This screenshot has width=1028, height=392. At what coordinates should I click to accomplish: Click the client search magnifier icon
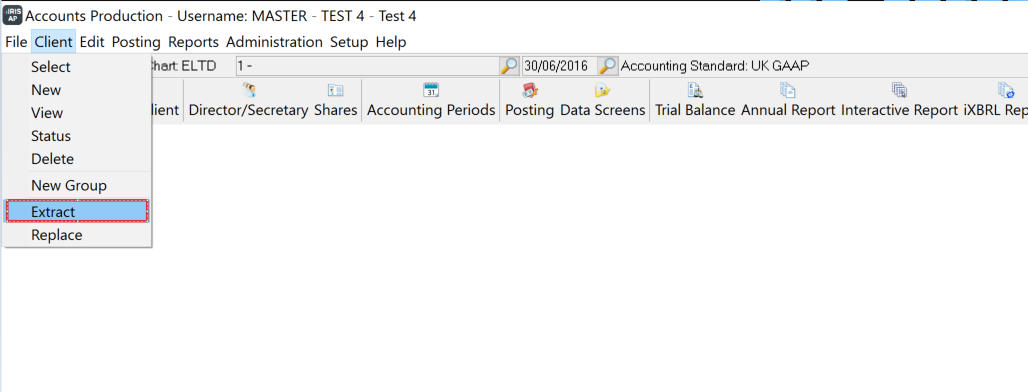pos(509,66)
